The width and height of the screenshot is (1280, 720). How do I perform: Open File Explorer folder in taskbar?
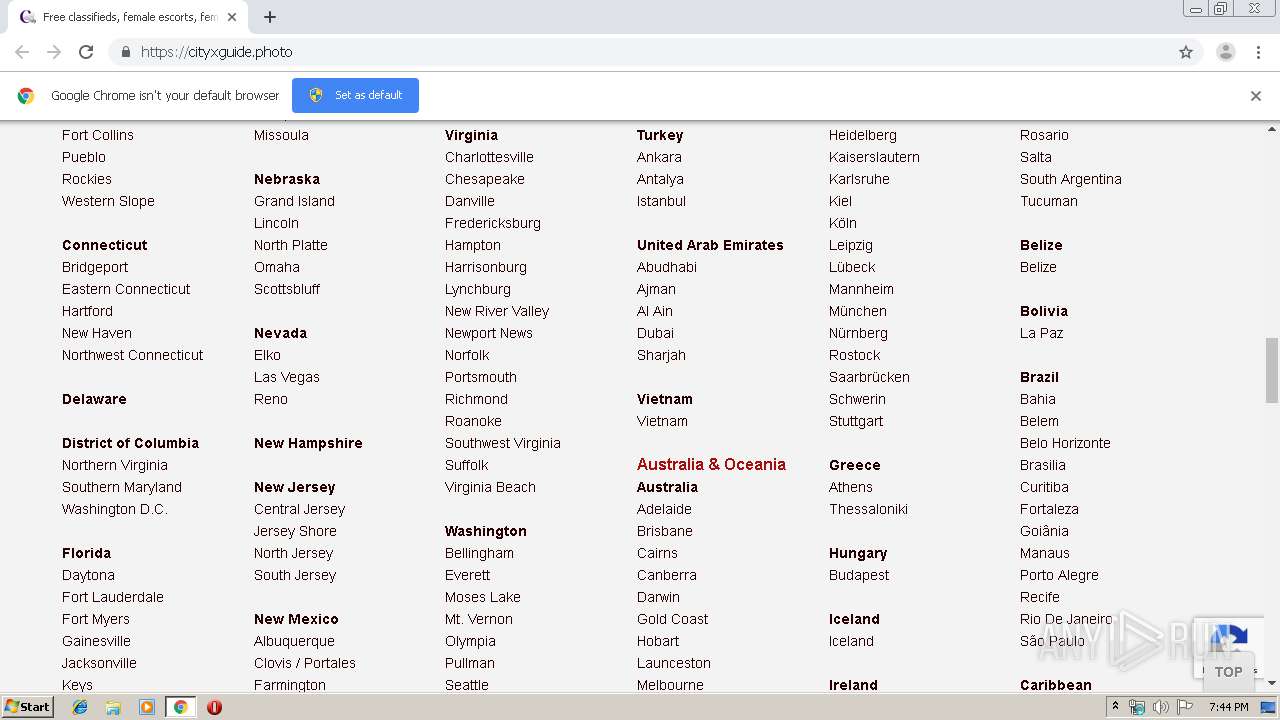click(x=113, y=707)
